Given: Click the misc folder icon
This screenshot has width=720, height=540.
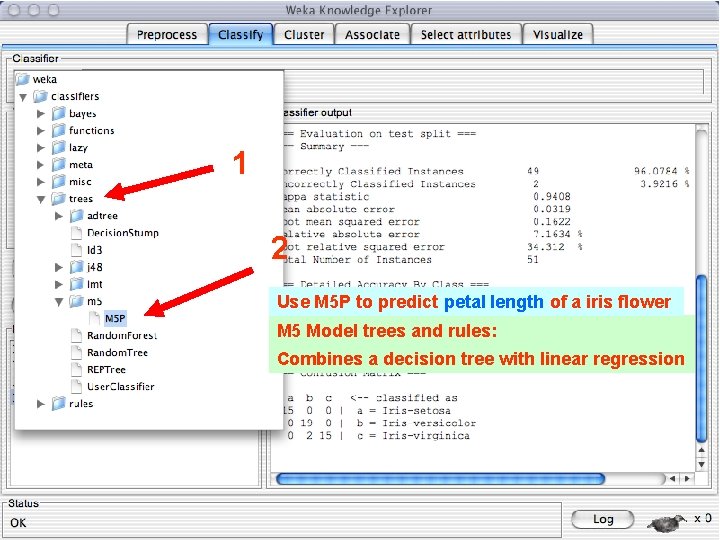Looking at the screenshot, I should [x=59, y=182].
